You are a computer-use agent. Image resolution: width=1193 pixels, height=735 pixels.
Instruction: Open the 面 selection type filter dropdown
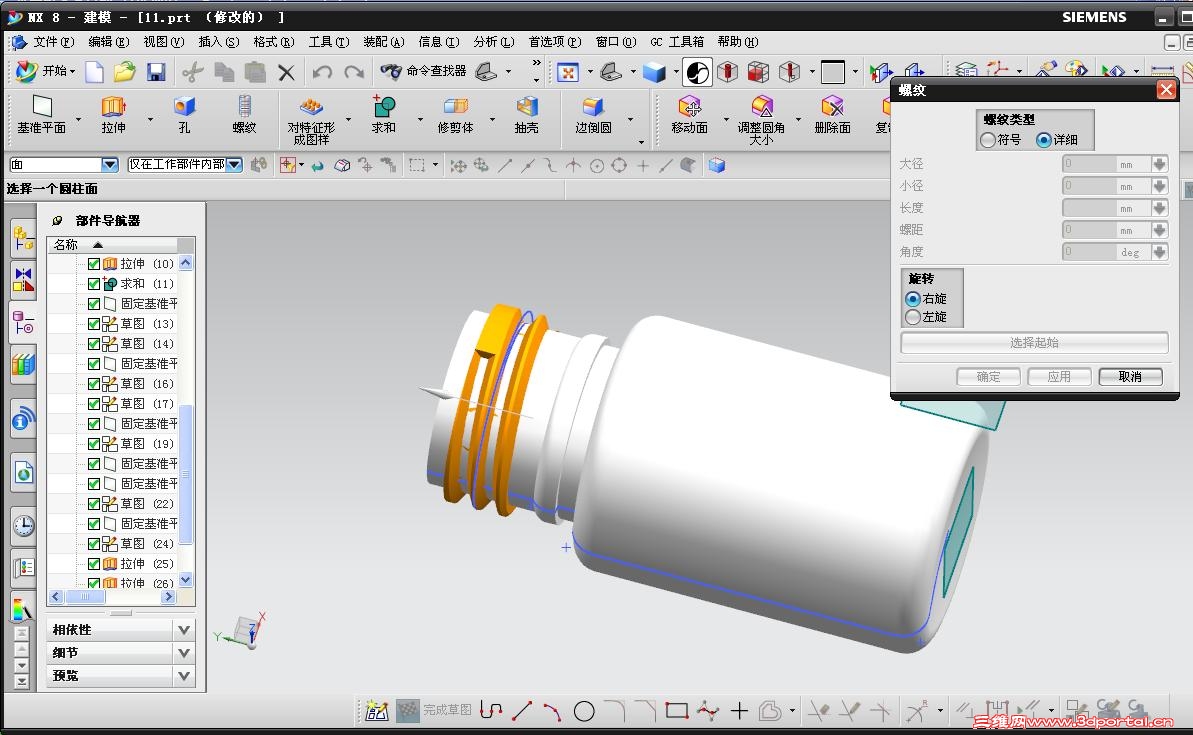pos(110,164)
